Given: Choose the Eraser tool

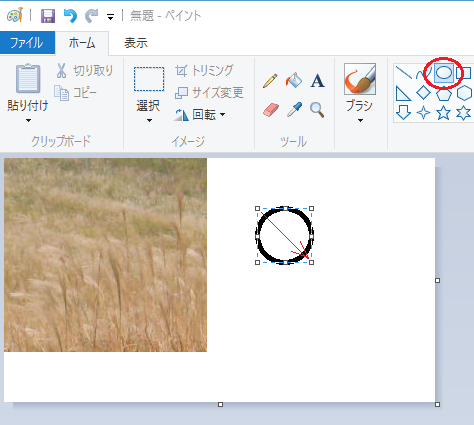Looking at the screenshot, I should coord(271,109).
